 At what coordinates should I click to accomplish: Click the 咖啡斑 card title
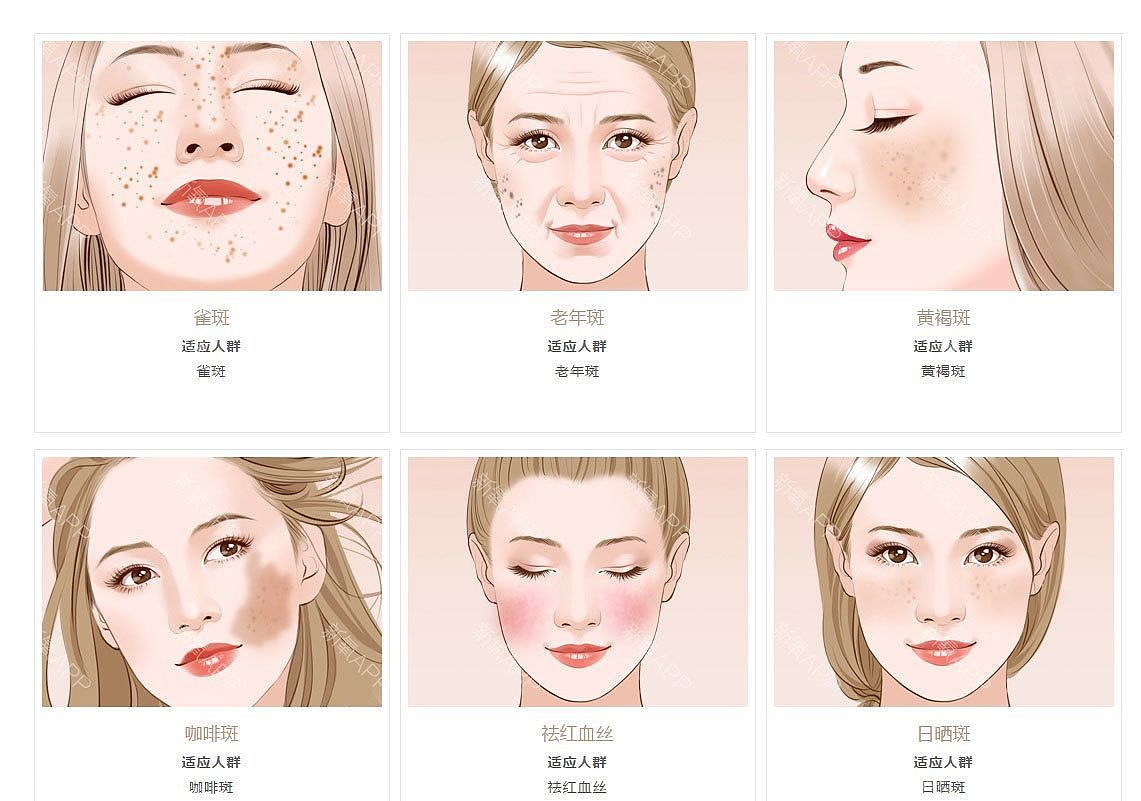tap(212, 733)
